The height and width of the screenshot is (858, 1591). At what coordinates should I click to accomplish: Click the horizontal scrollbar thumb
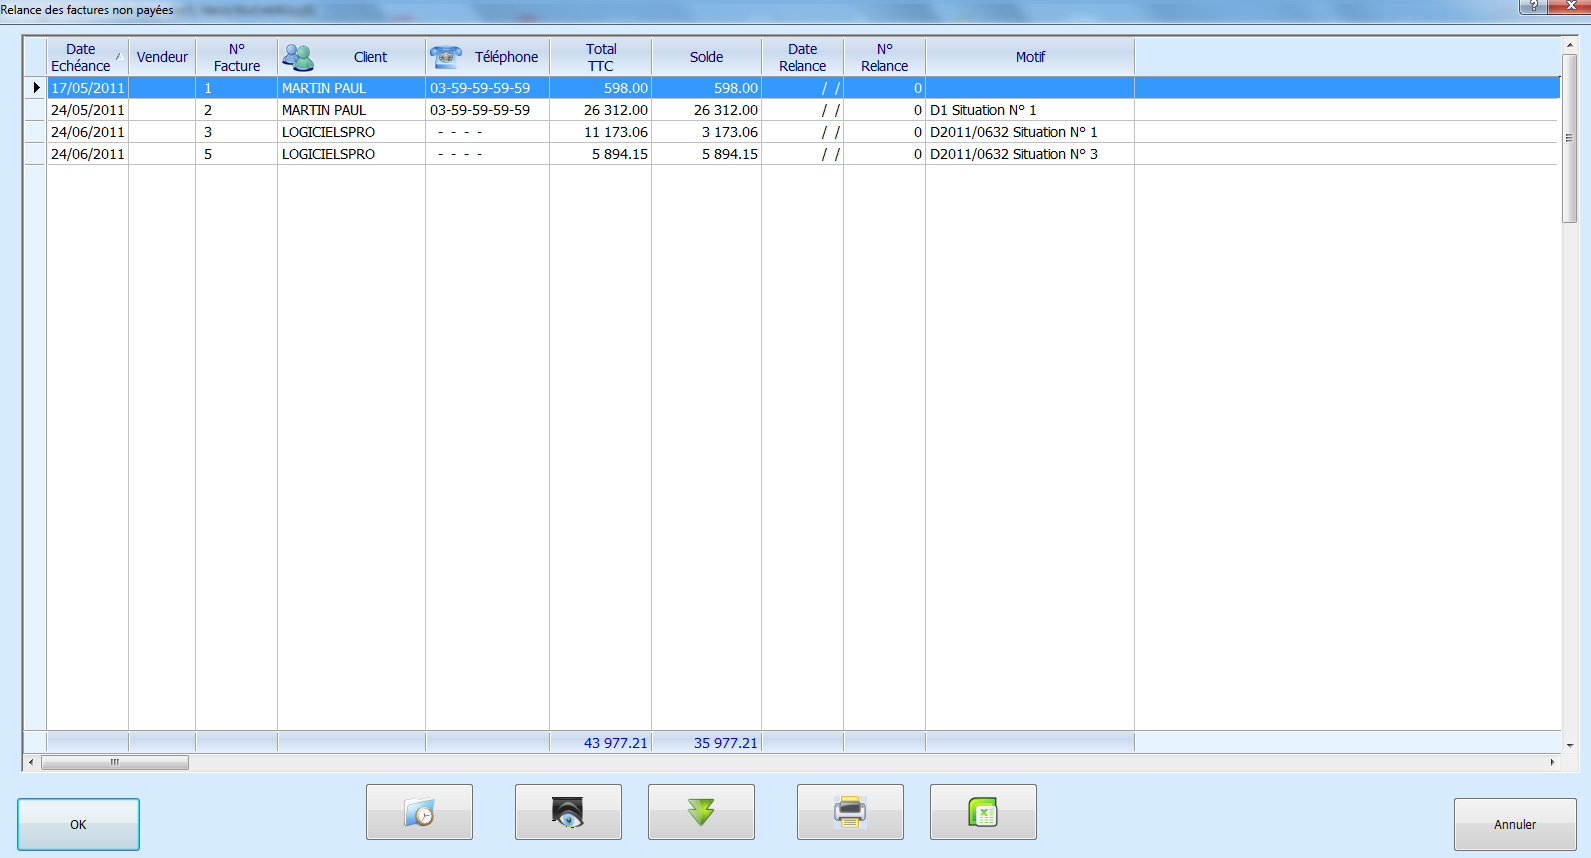(x=114, y=762)
